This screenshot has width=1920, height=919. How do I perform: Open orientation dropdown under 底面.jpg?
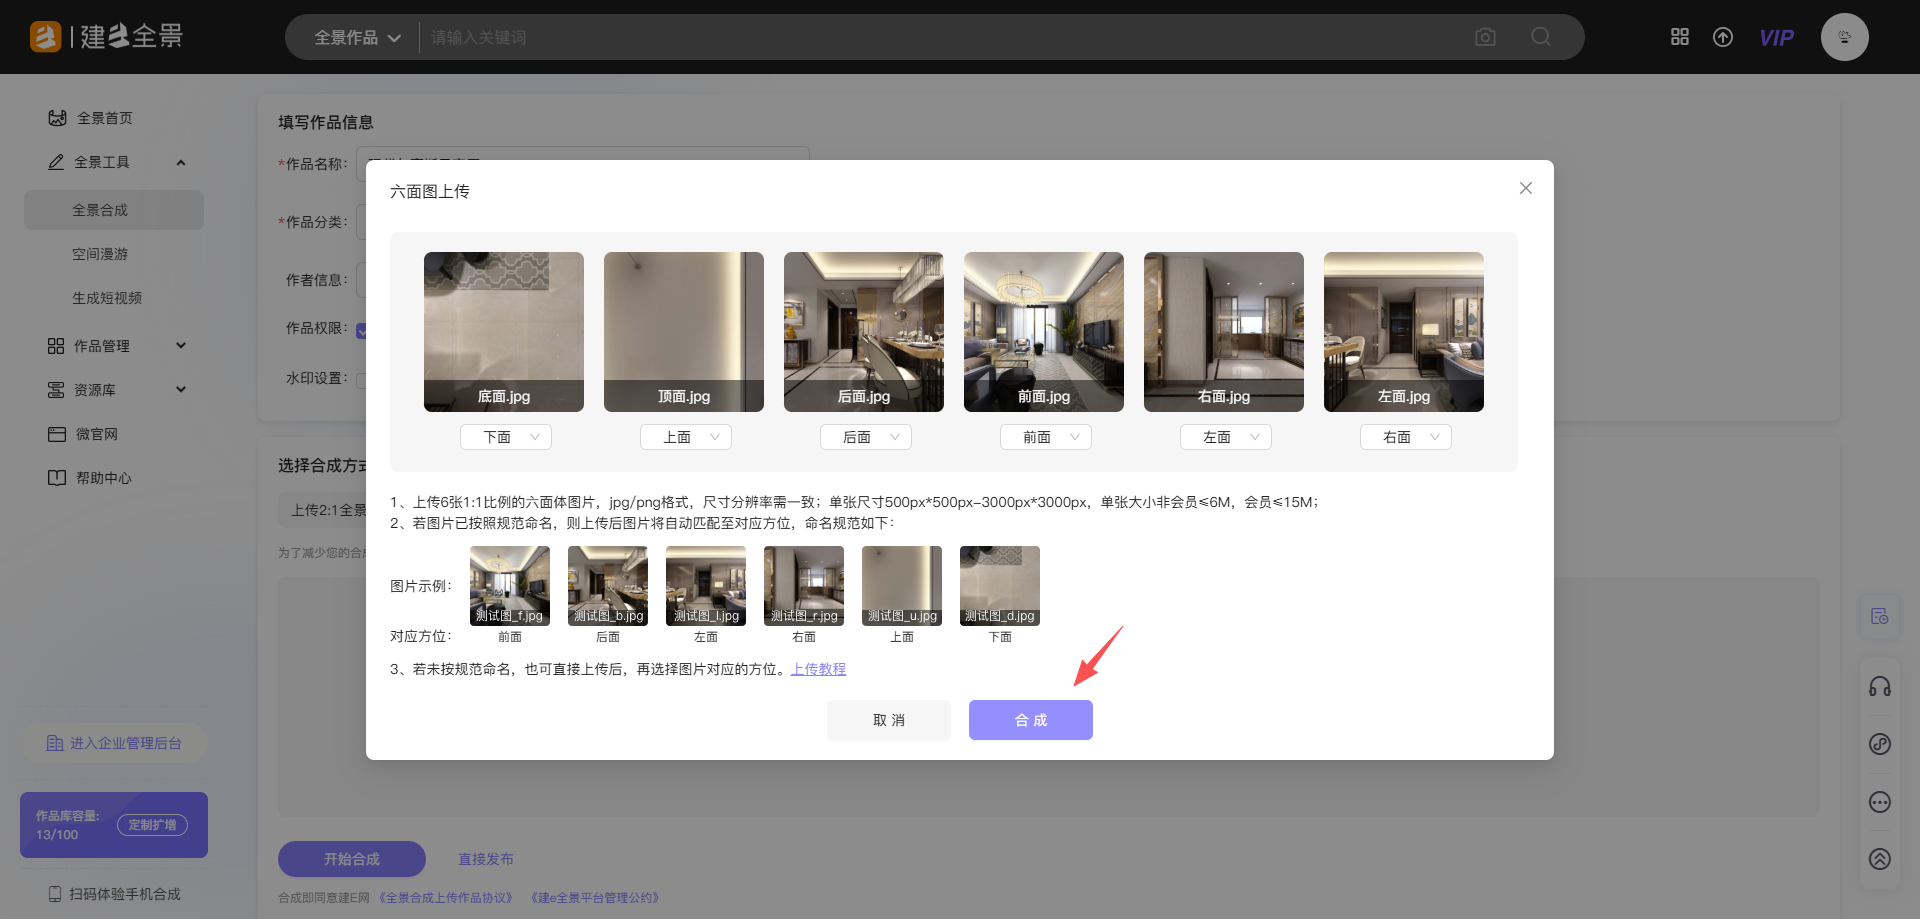[506, 437]
